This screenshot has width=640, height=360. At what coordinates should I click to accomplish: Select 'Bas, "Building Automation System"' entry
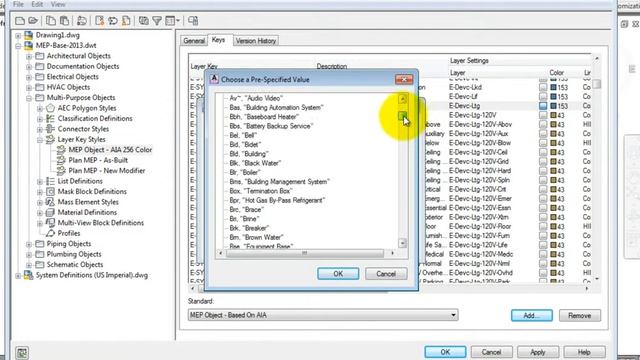point(276,108)
